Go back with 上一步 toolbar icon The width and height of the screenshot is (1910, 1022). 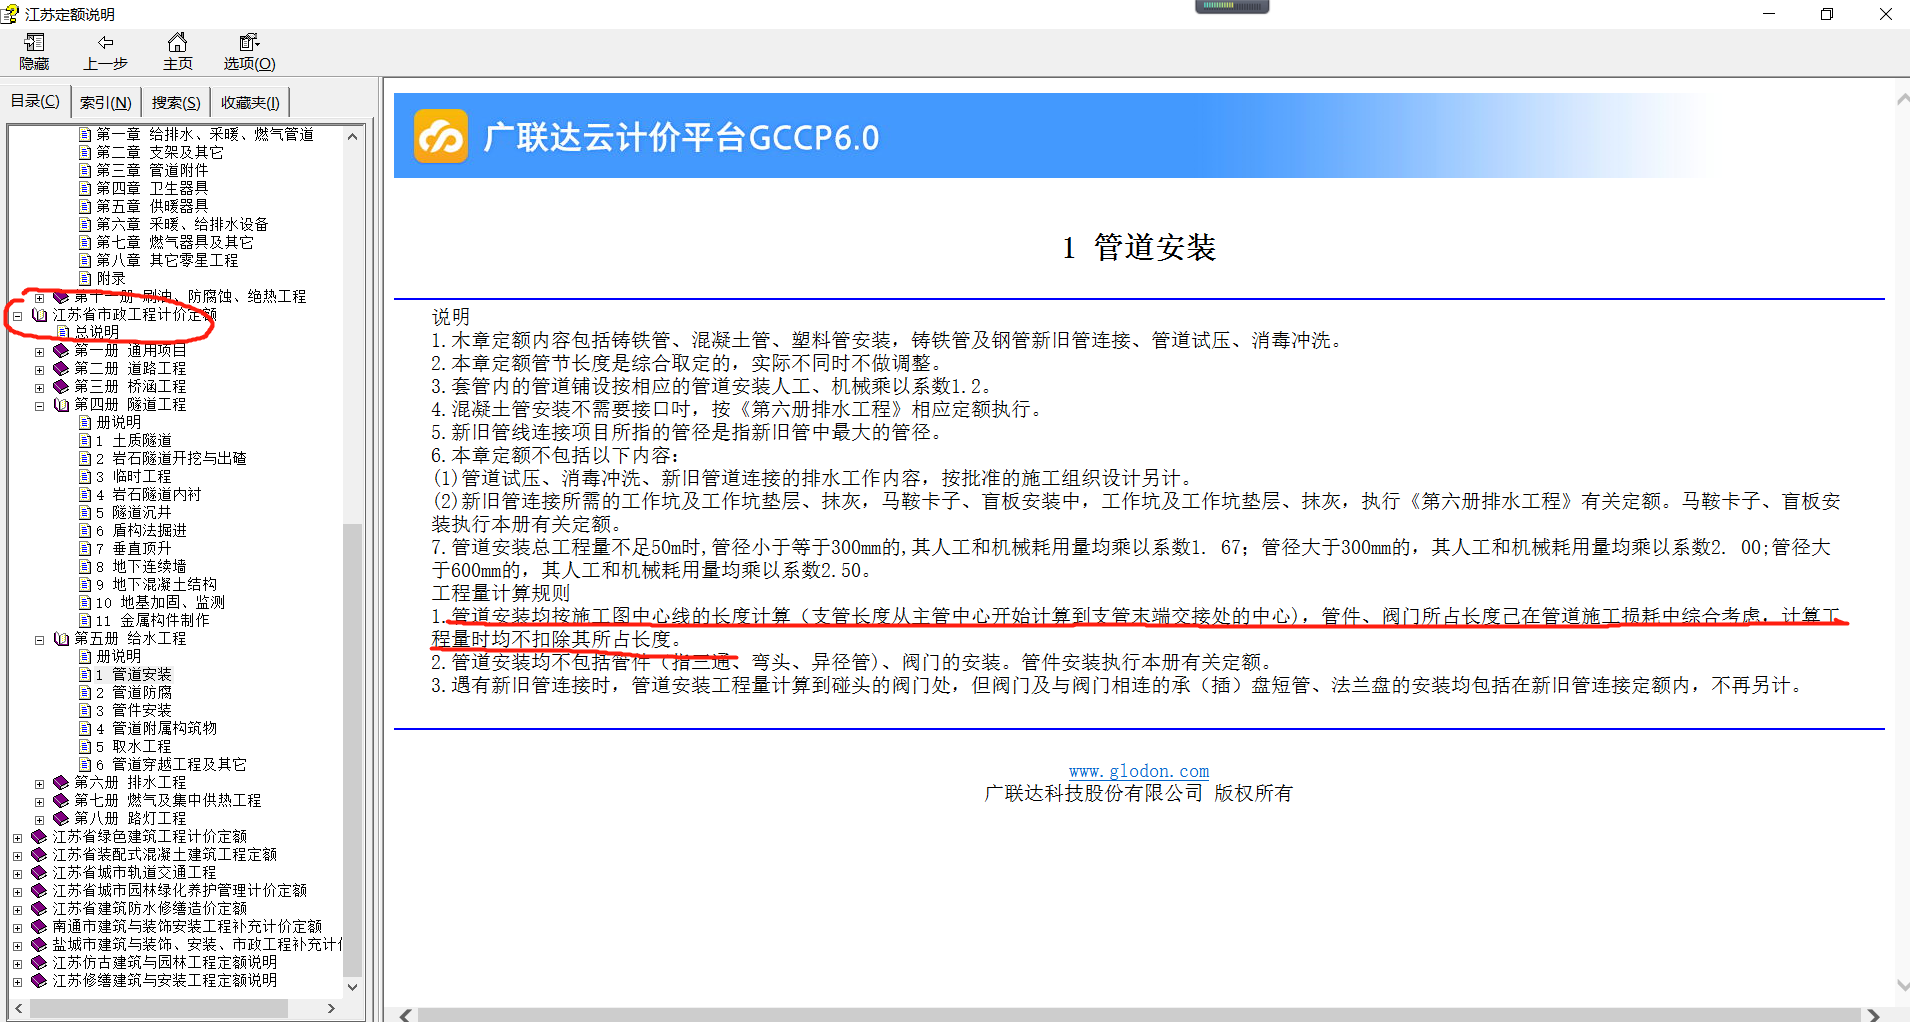(x=106, y=43)
